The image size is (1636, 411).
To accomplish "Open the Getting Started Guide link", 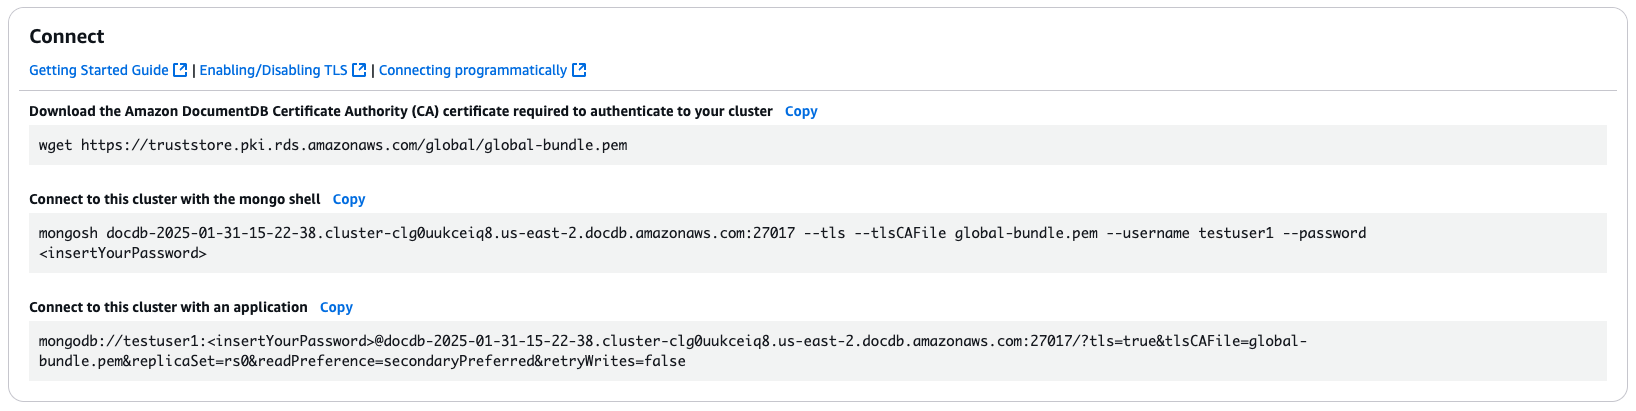I will [x=98, y=70].
